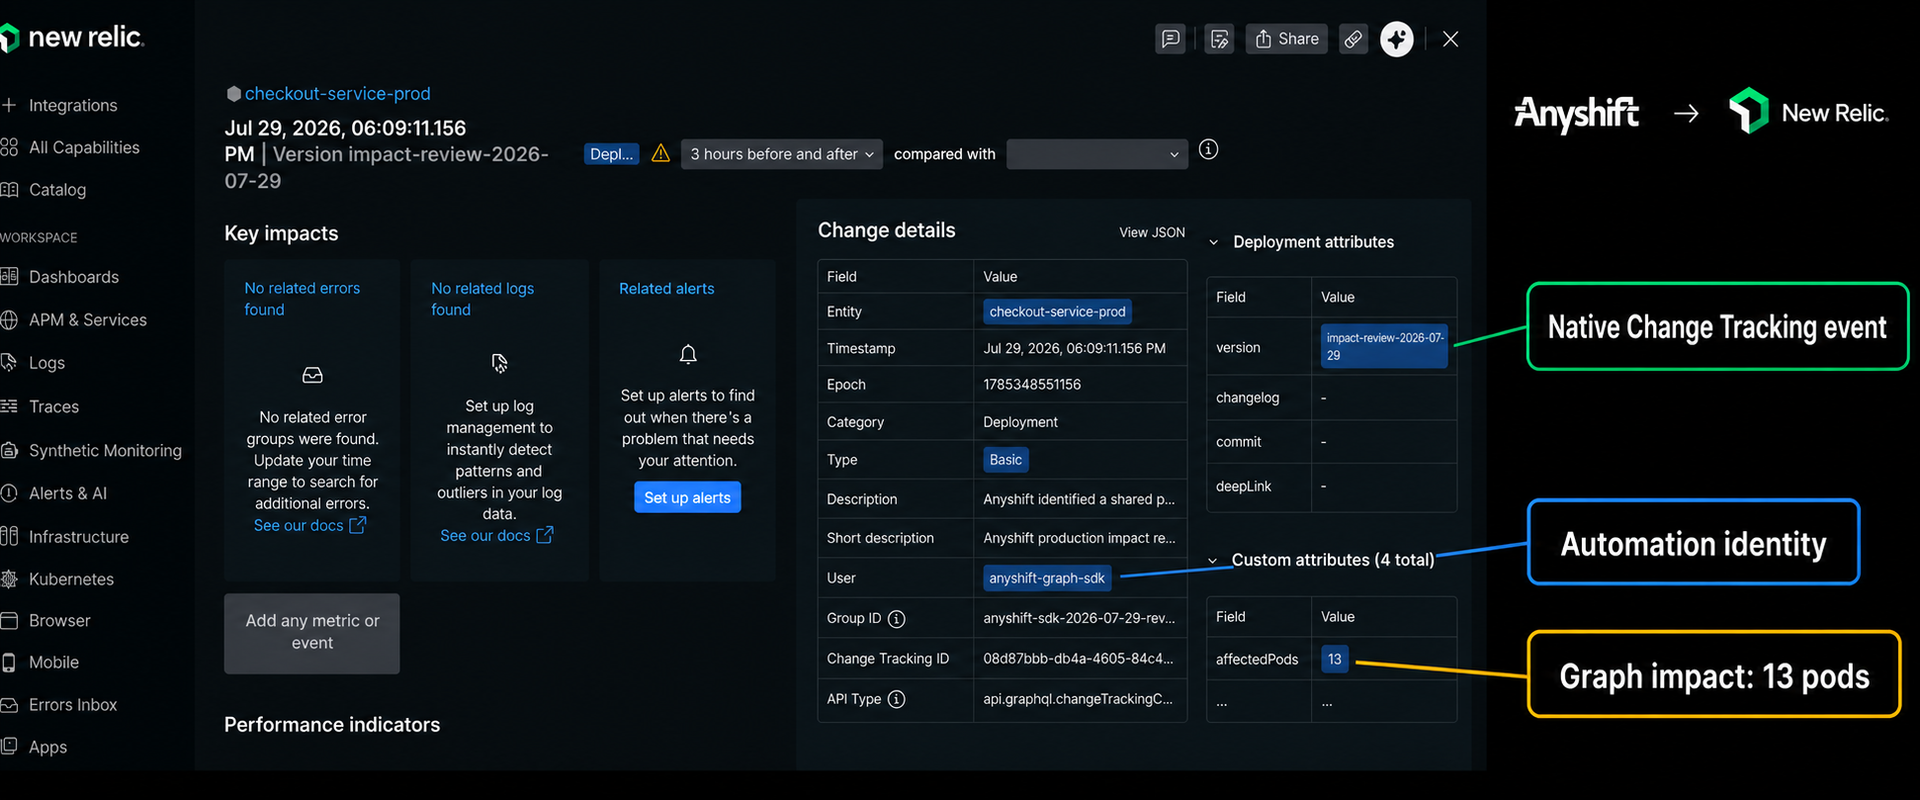Click the impact-review version value chip
The image size is (1920, 800).
1384,347
